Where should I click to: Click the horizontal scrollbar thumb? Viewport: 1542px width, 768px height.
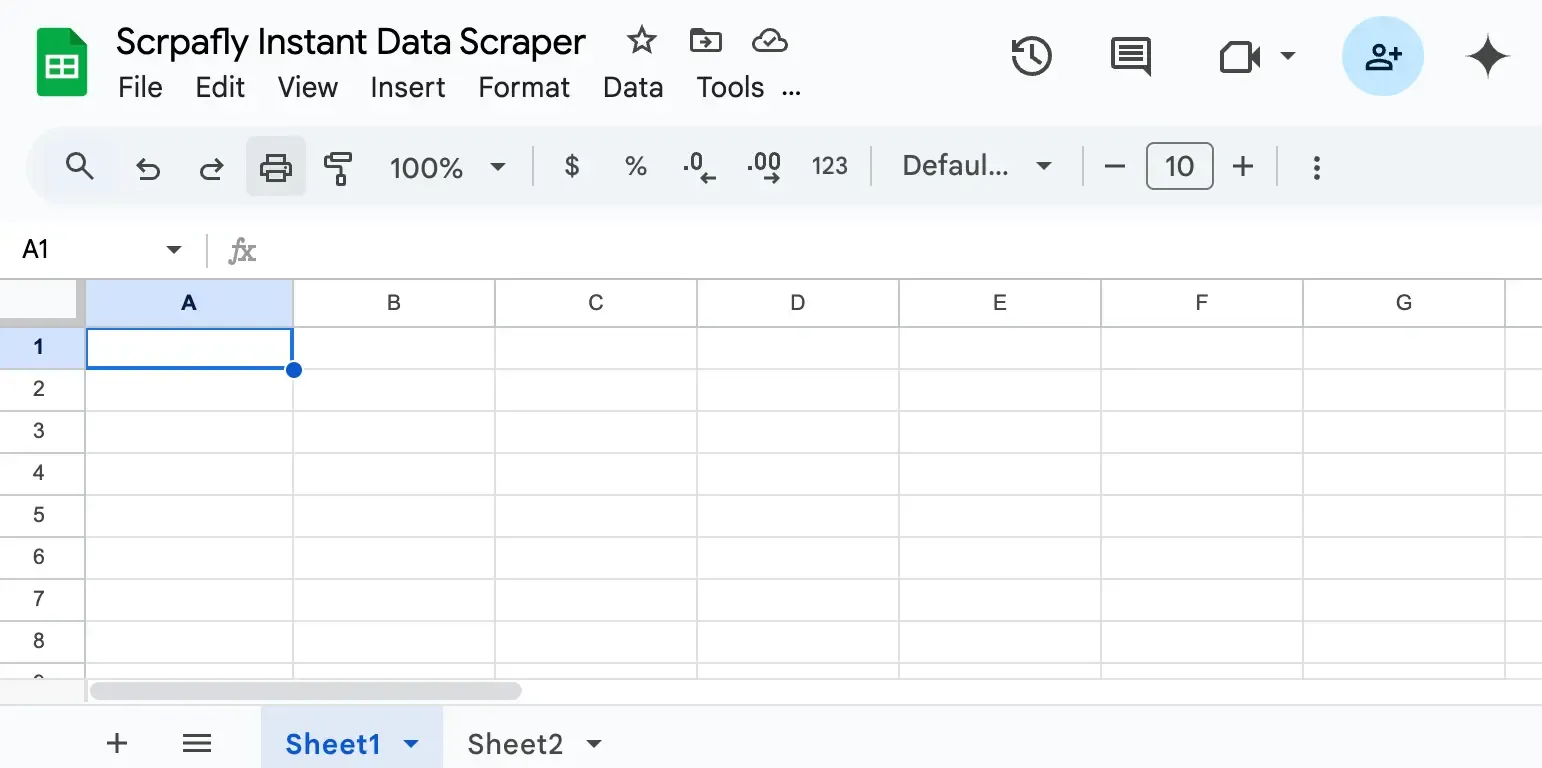[305, 691]
